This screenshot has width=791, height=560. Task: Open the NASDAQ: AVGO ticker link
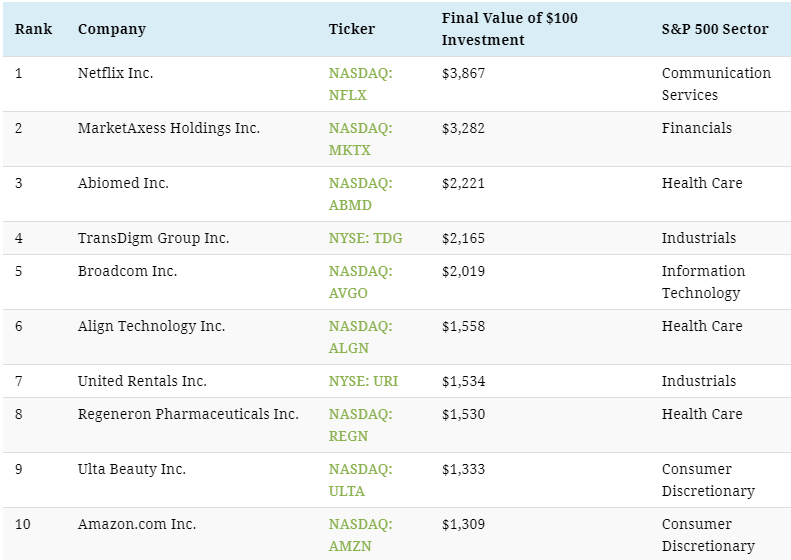point(360,282)
